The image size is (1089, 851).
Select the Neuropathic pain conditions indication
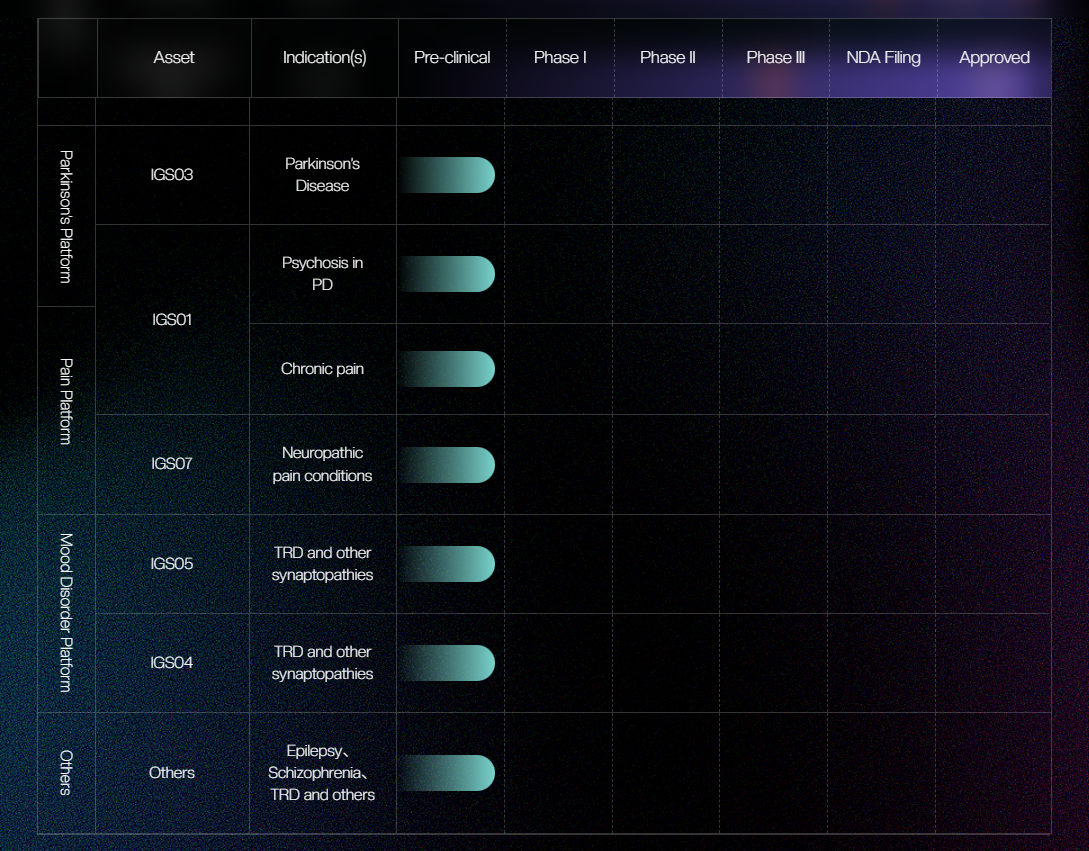[x=322, y=465]
